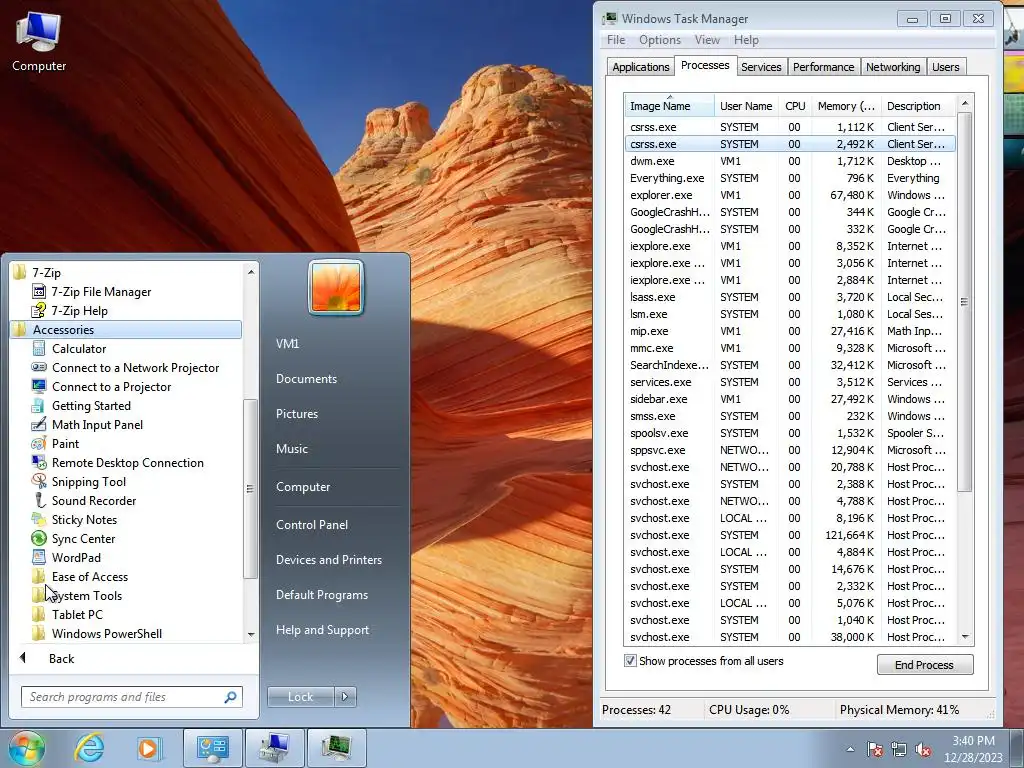Viewport: 1024px width, 768px height.
Task: Open Remote Desktop Connection
Action: (127, 462)
